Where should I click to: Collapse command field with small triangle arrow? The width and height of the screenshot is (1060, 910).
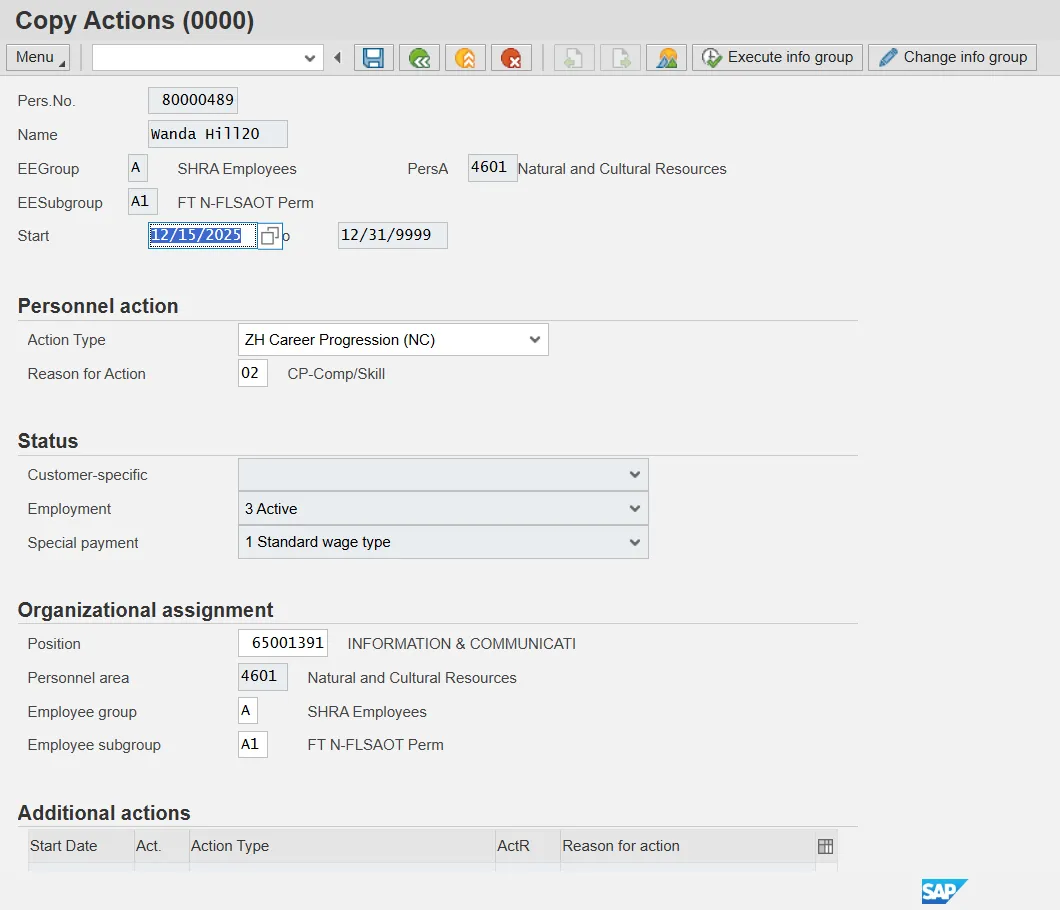tap(337, 58)
